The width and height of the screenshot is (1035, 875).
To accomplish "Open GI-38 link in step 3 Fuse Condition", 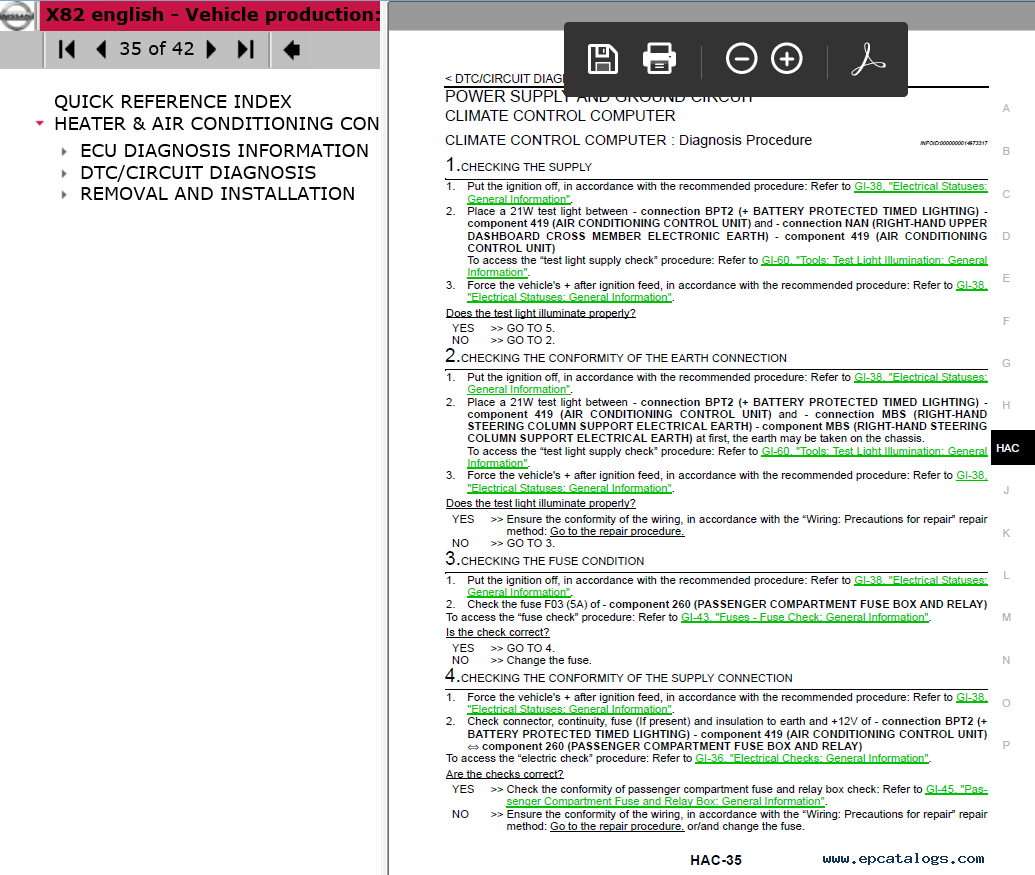I will coord(920,580).
